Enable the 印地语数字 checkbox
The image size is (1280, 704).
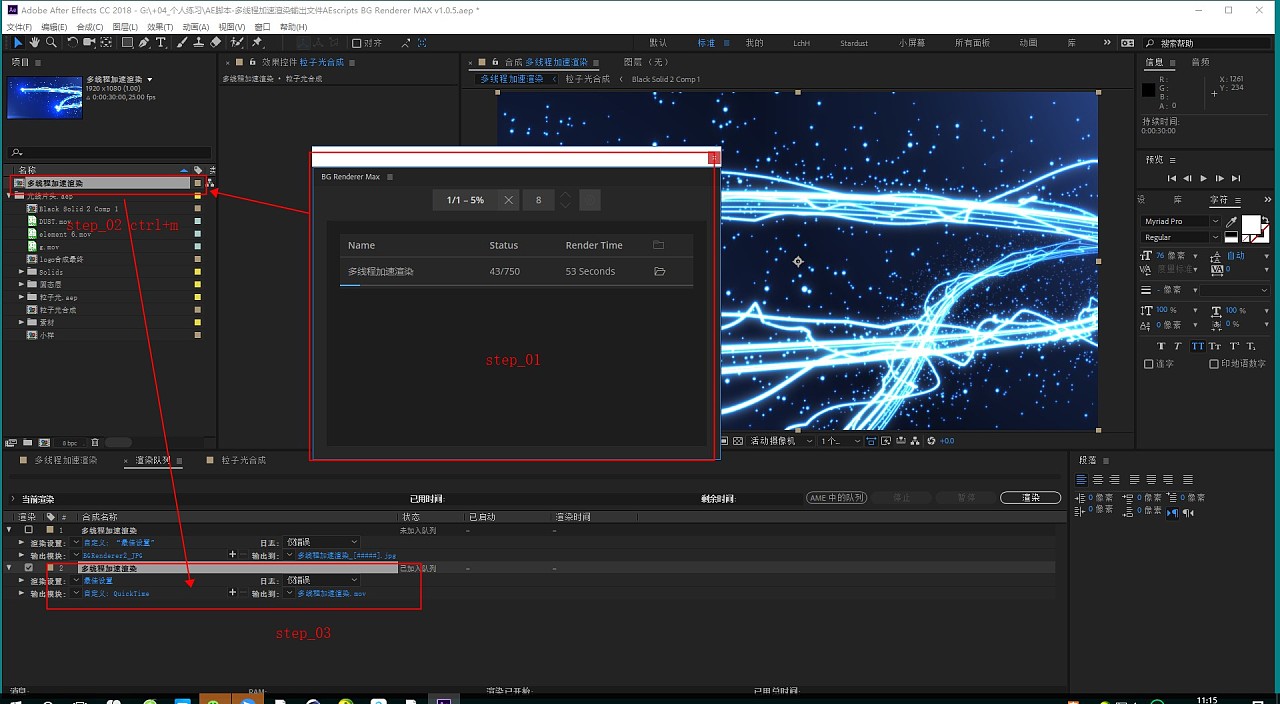1214,364
